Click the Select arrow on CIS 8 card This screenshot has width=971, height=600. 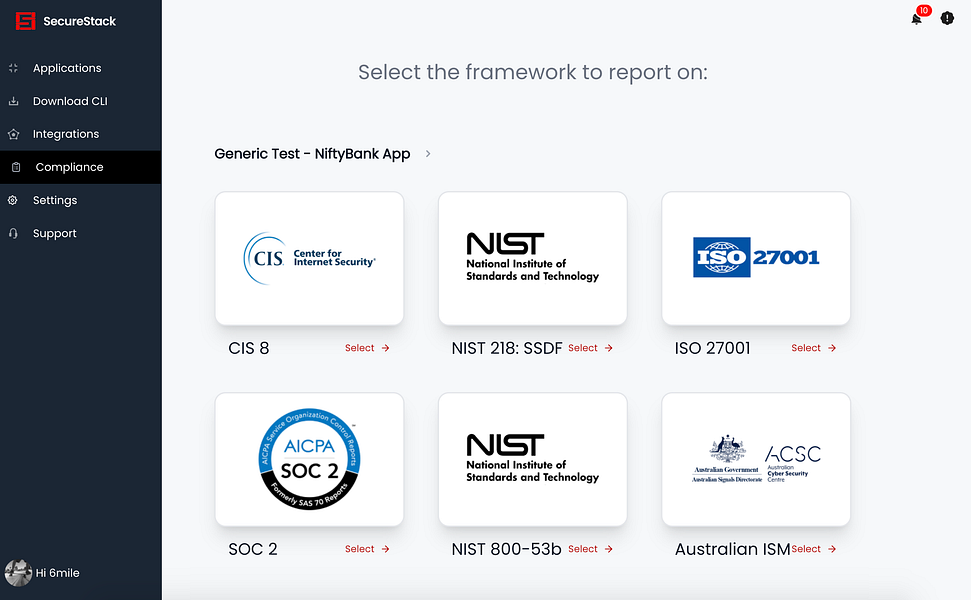[367, 348]
